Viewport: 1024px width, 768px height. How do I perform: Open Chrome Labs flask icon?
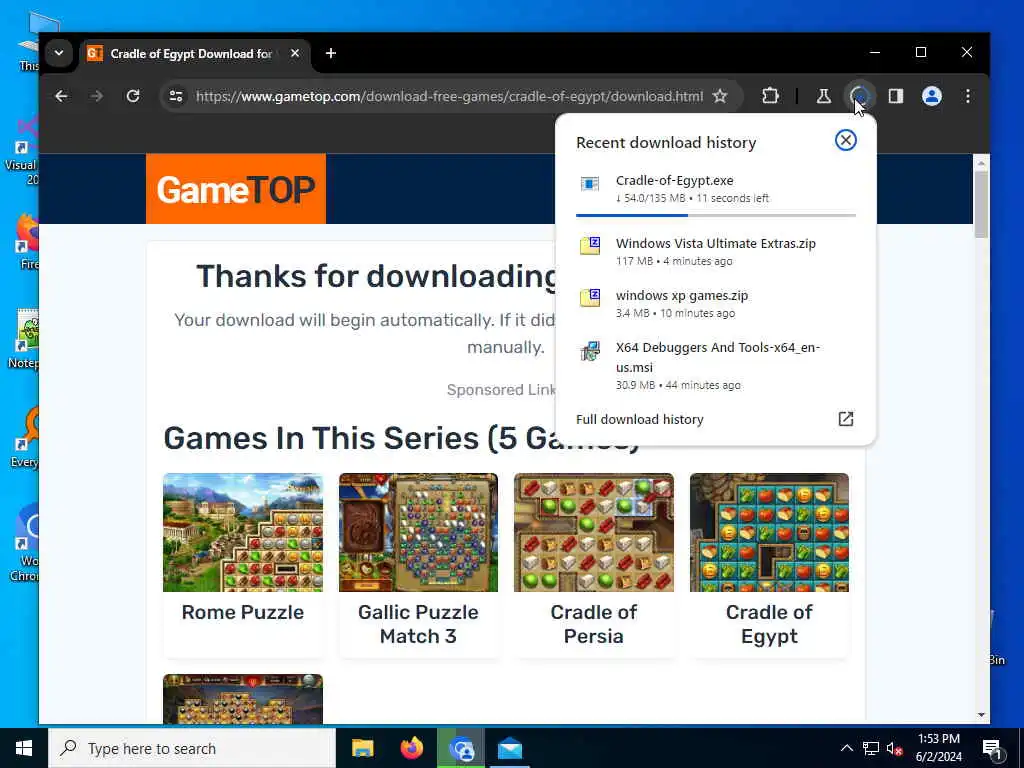coord(824,96)
